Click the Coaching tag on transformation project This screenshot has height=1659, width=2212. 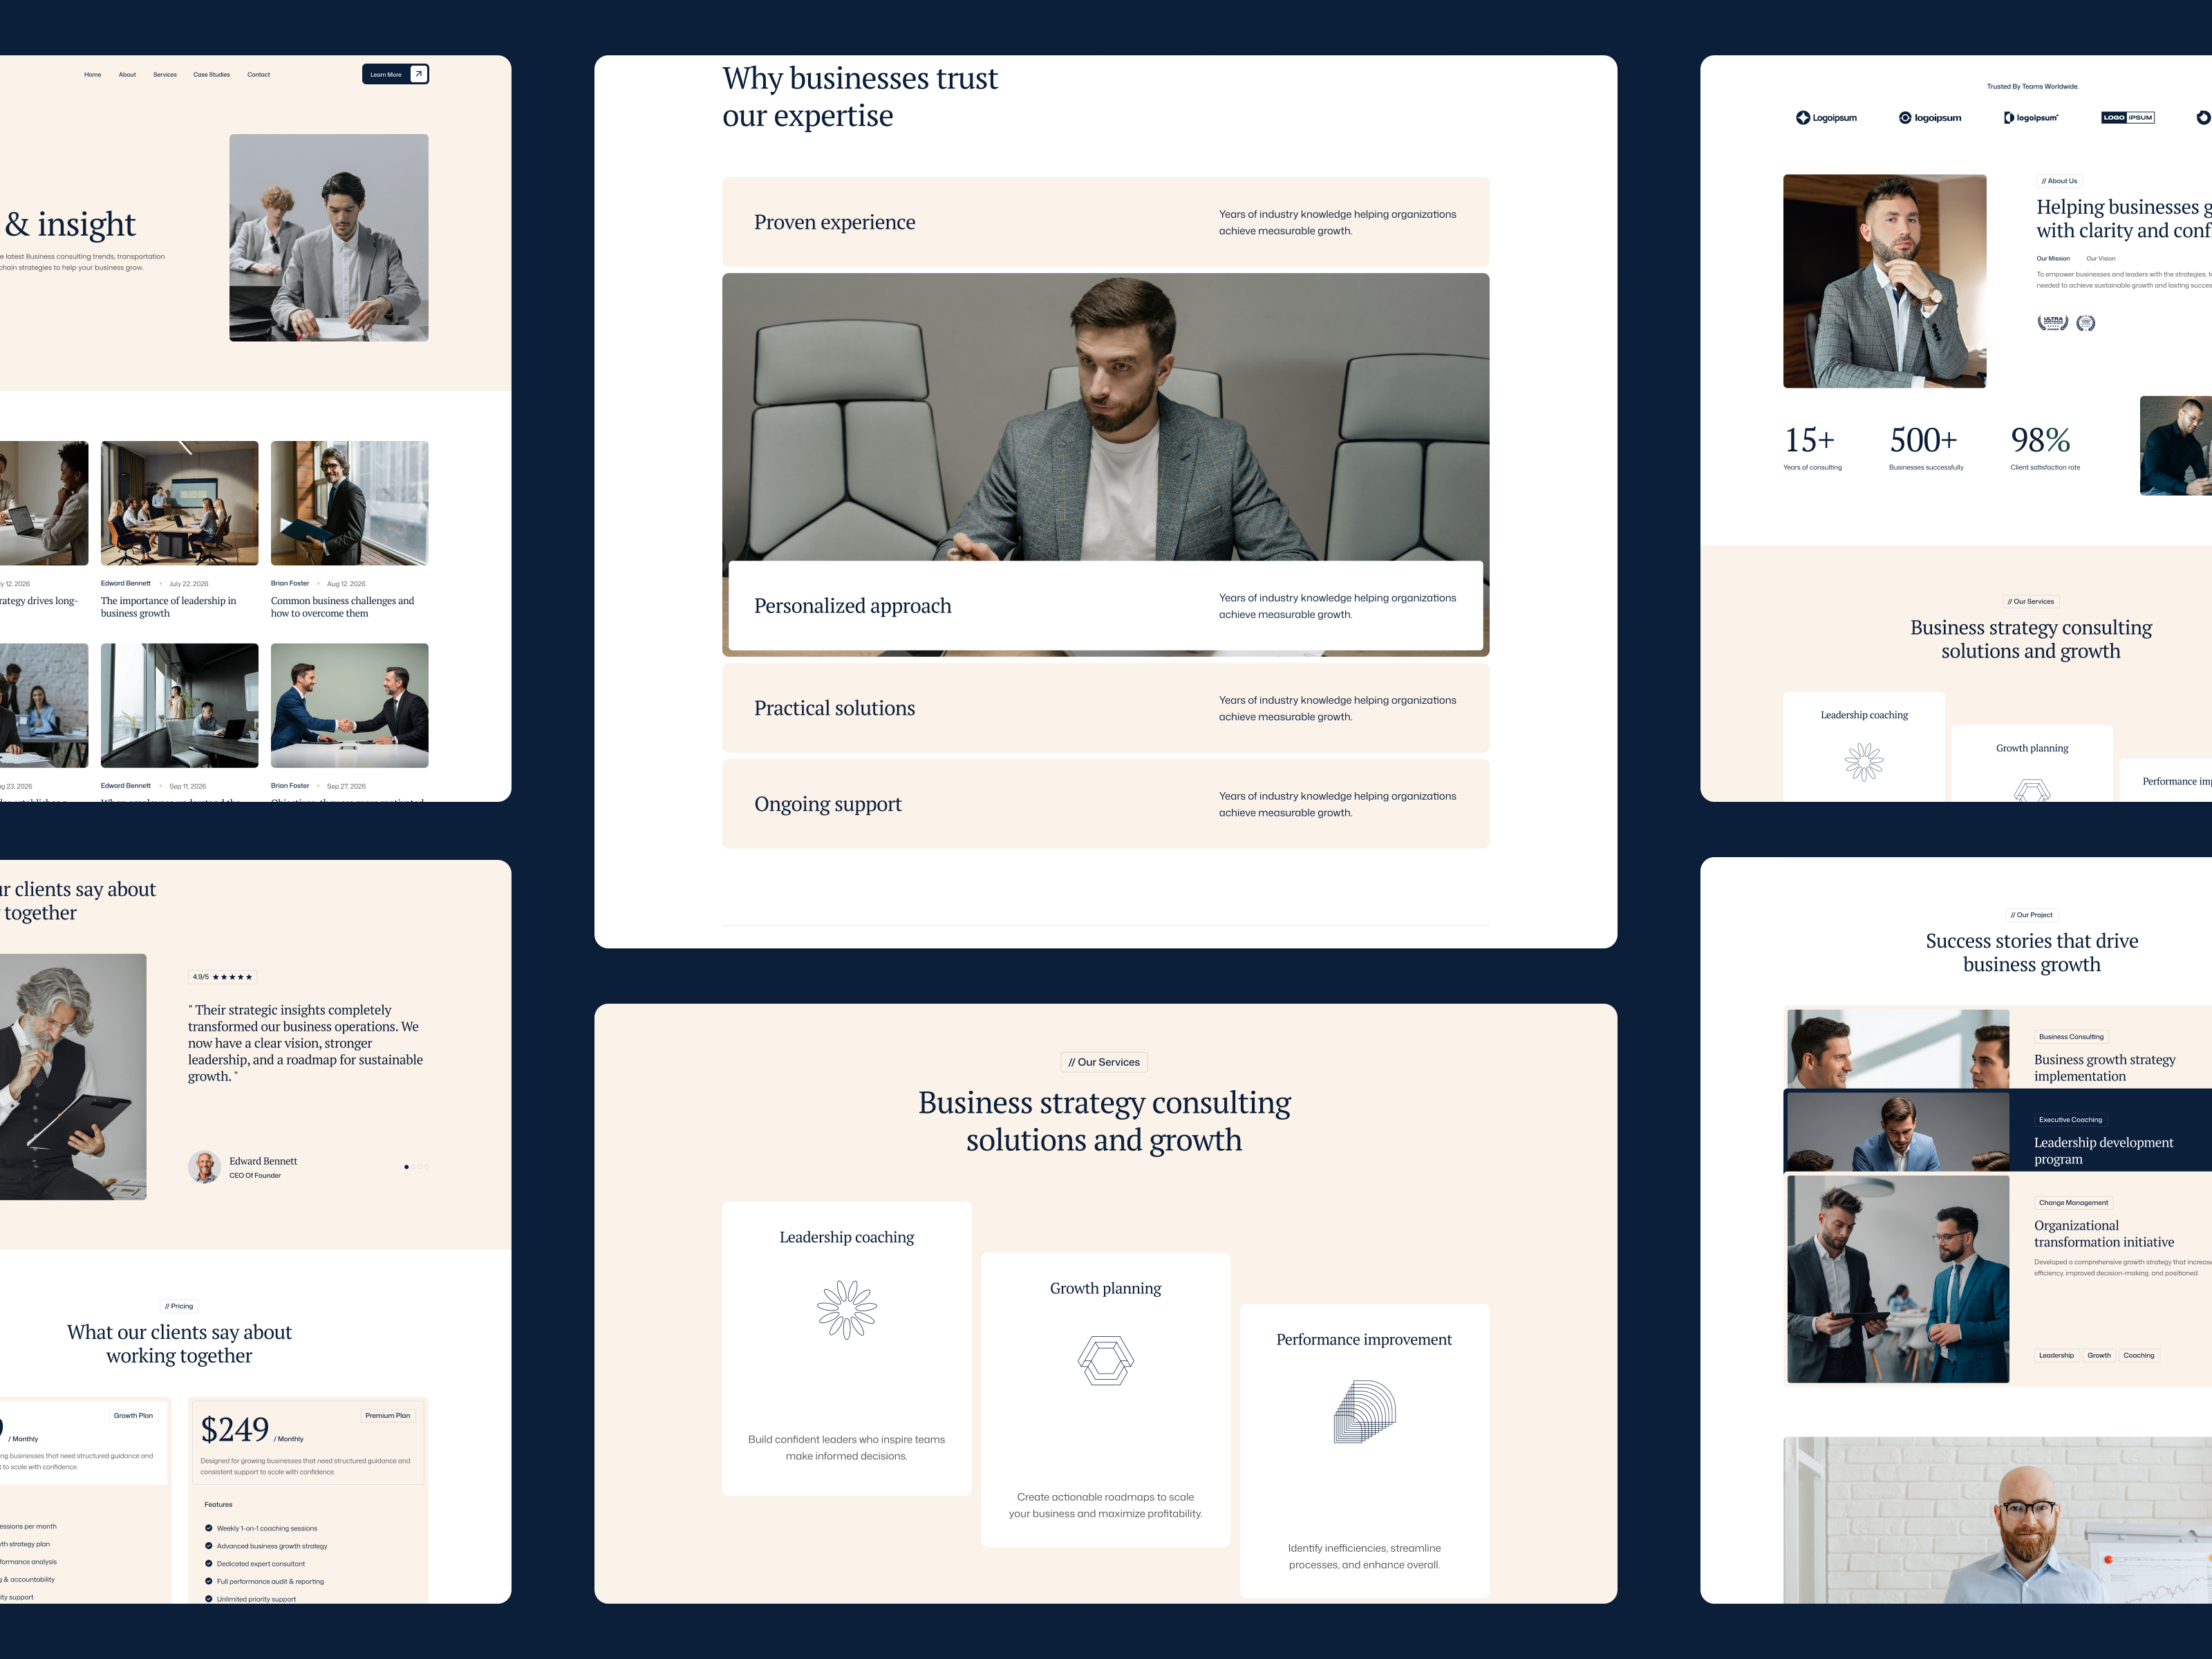pyautogui.click(x=2139, y=1356)
